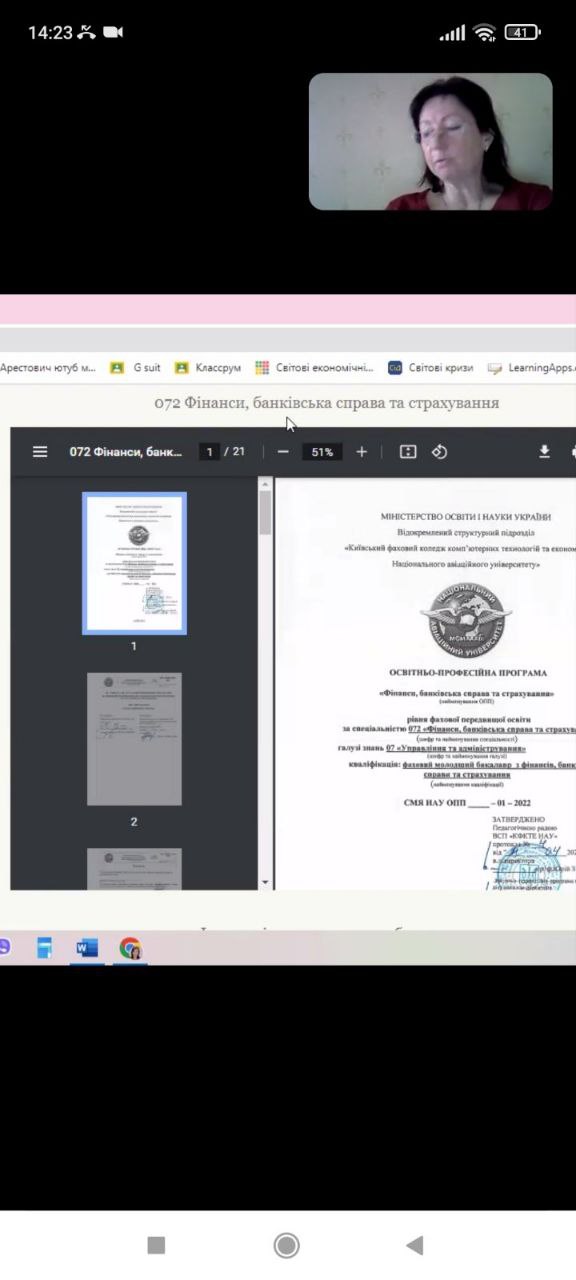
Task: Open Google Chrome from the taskbar
Action: [130, 948]
